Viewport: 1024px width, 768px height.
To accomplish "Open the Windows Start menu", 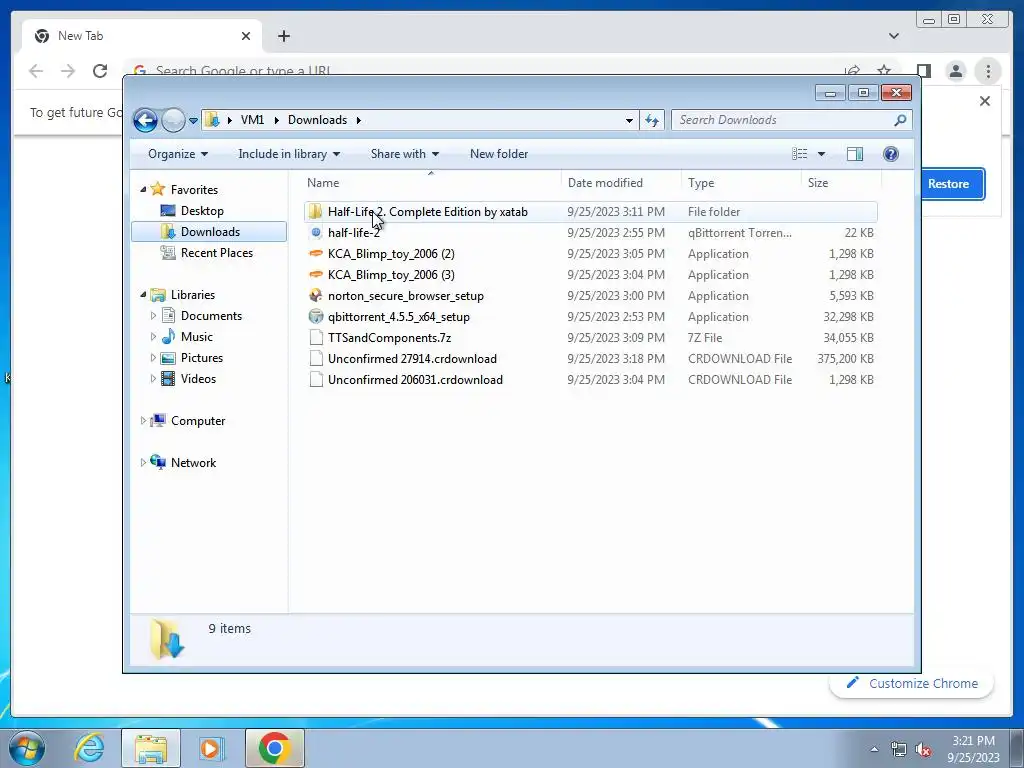I will pyautogui.click(x=27, y=748).
